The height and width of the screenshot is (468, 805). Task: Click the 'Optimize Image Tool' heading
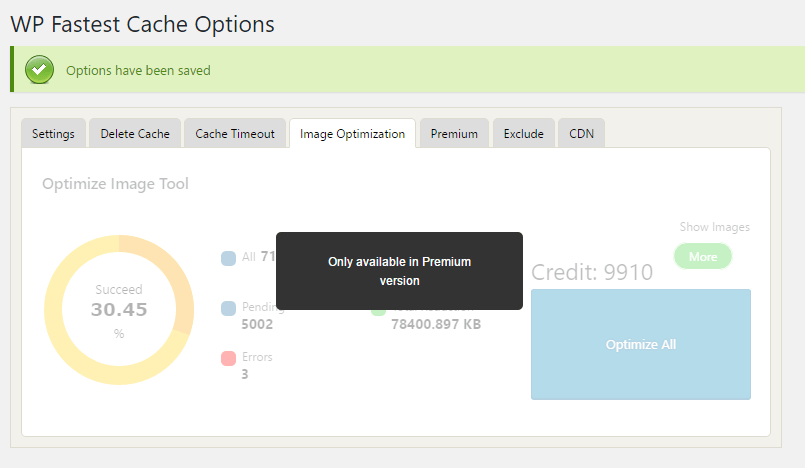tap(116, 184)
